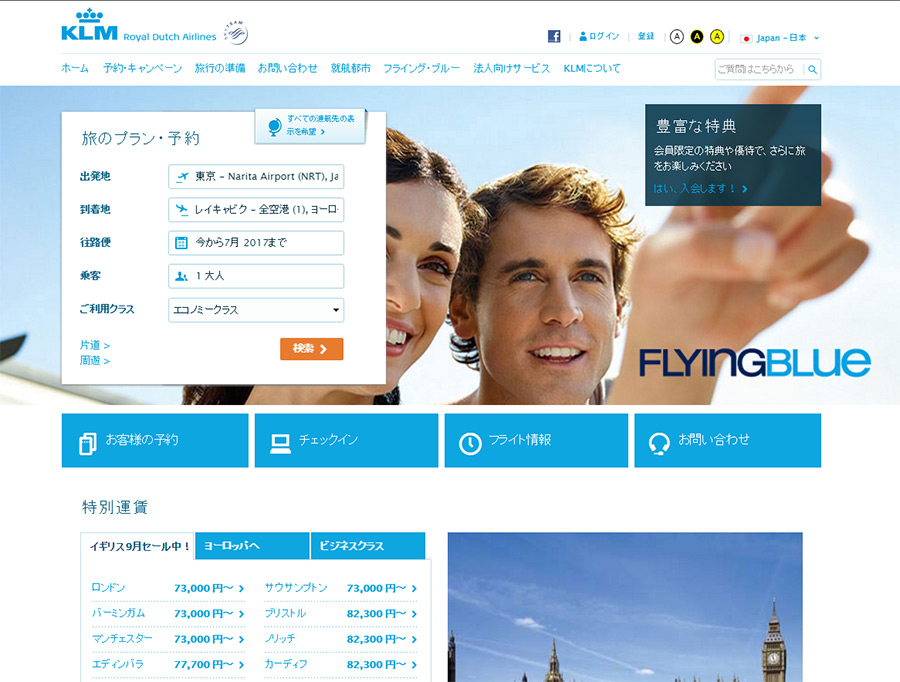Expand the エコノミークラス class dropdown
The image size is (900, 682).
(x=256, y=310)
